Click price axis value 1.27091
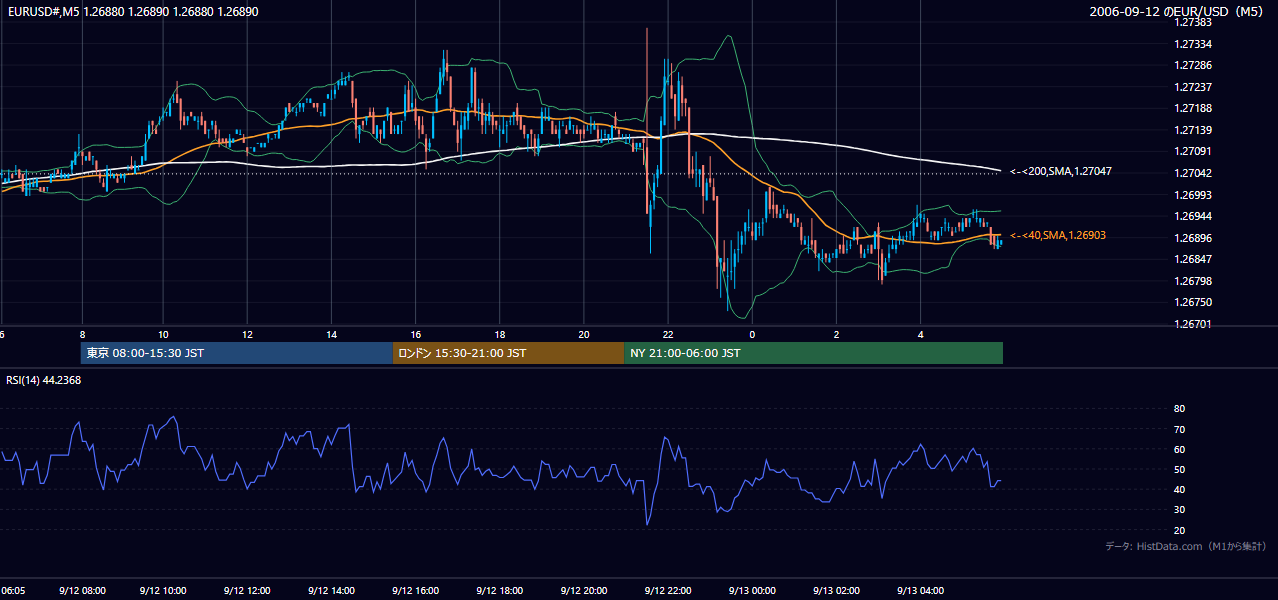The width and height of the screenshot is (1278, 600). [1192, 151]
